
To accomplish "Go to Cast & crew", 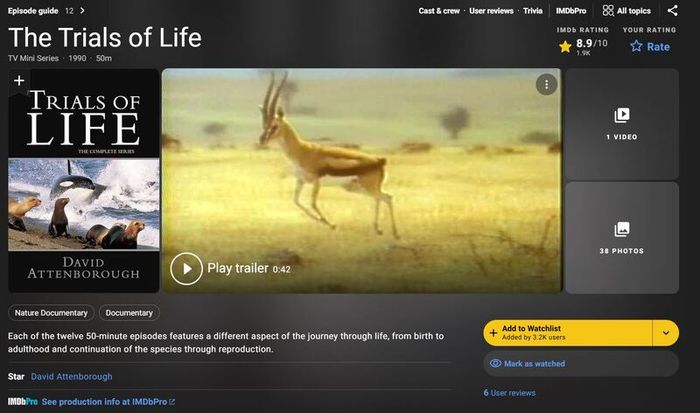I will point(439,11).
